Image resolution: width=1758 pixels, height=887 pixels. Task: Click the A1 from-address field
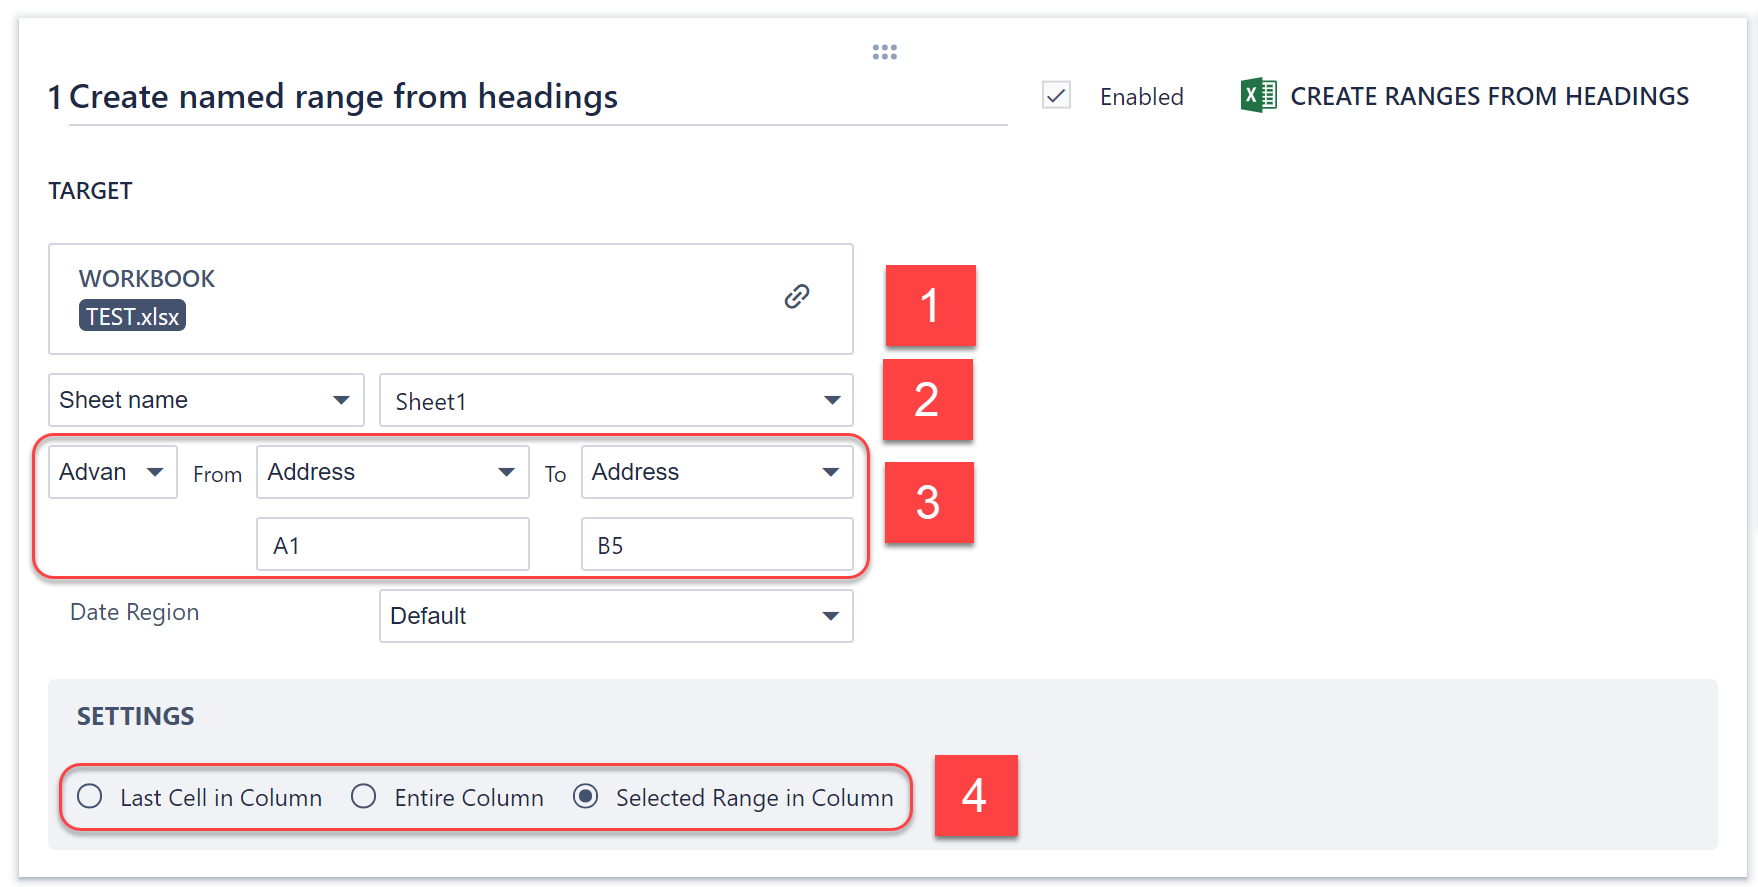(392, 545)
